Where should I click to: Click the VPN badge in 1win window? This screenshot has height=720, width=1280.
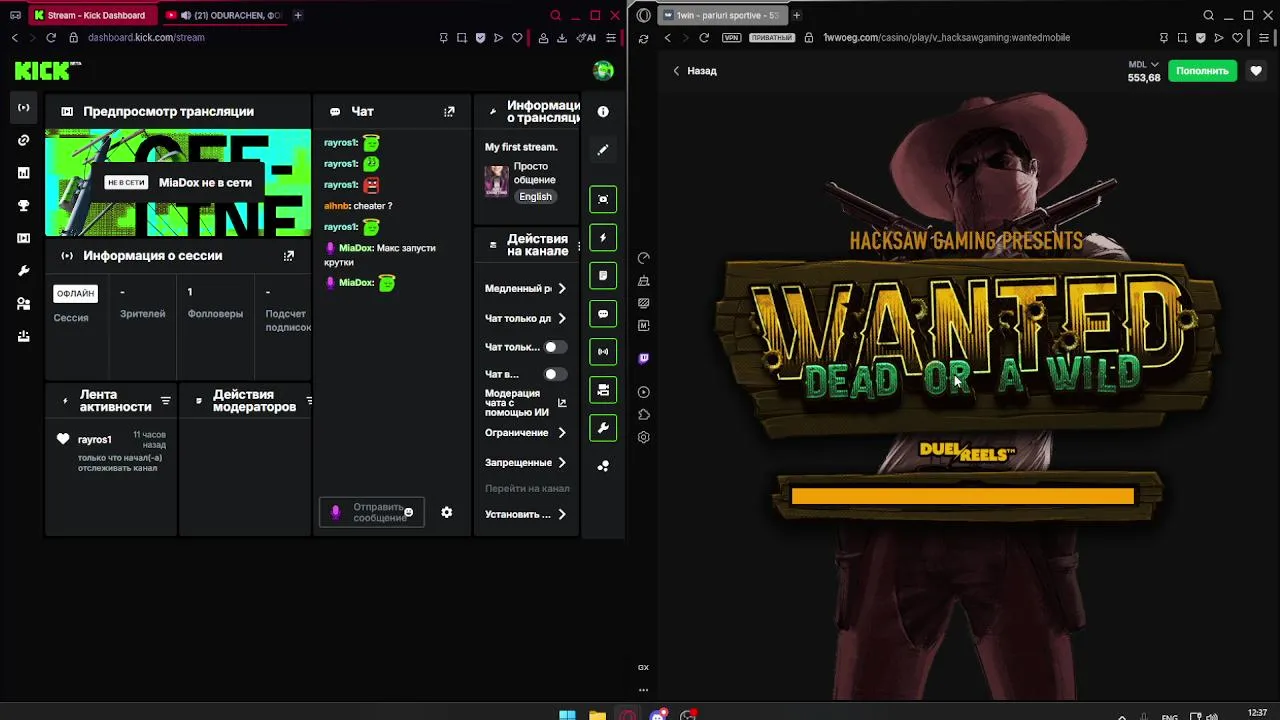(730, 38)
